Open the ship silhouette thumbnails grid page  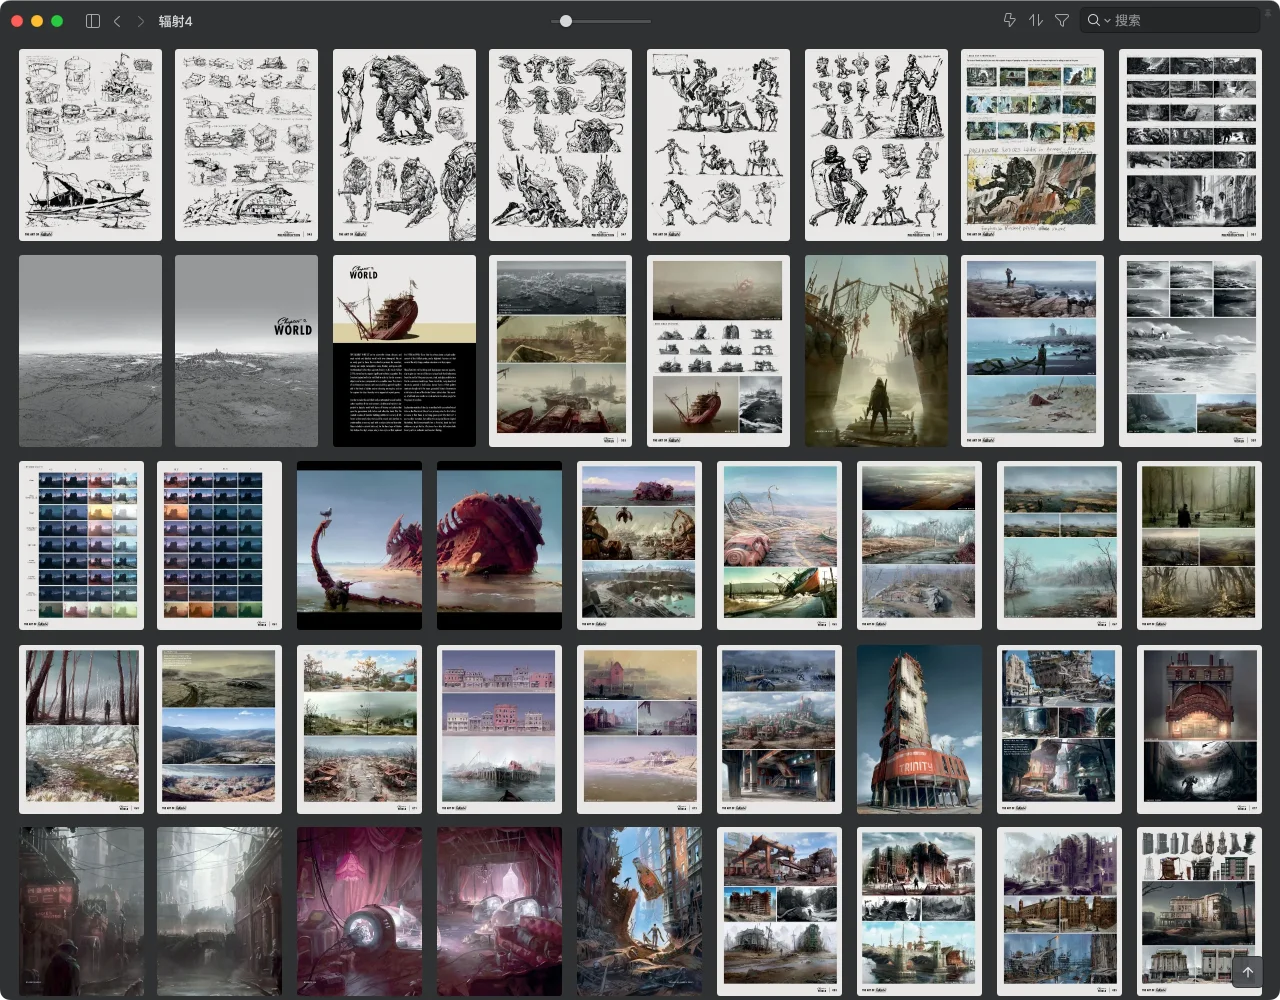718,351
